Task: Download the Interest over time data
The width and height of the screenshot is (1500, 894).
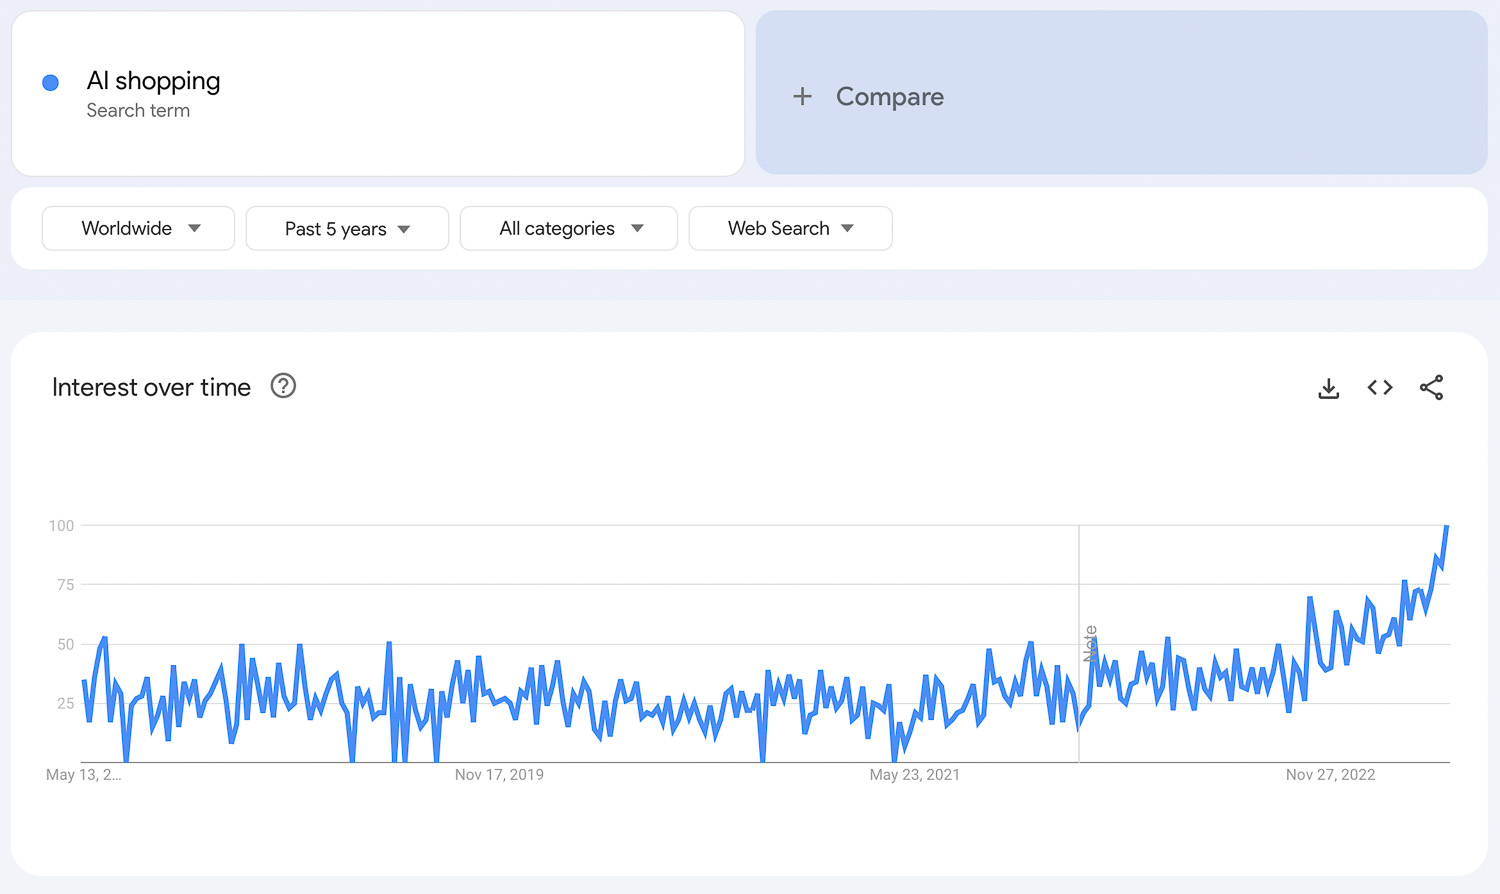Action: coord(1328,388)
